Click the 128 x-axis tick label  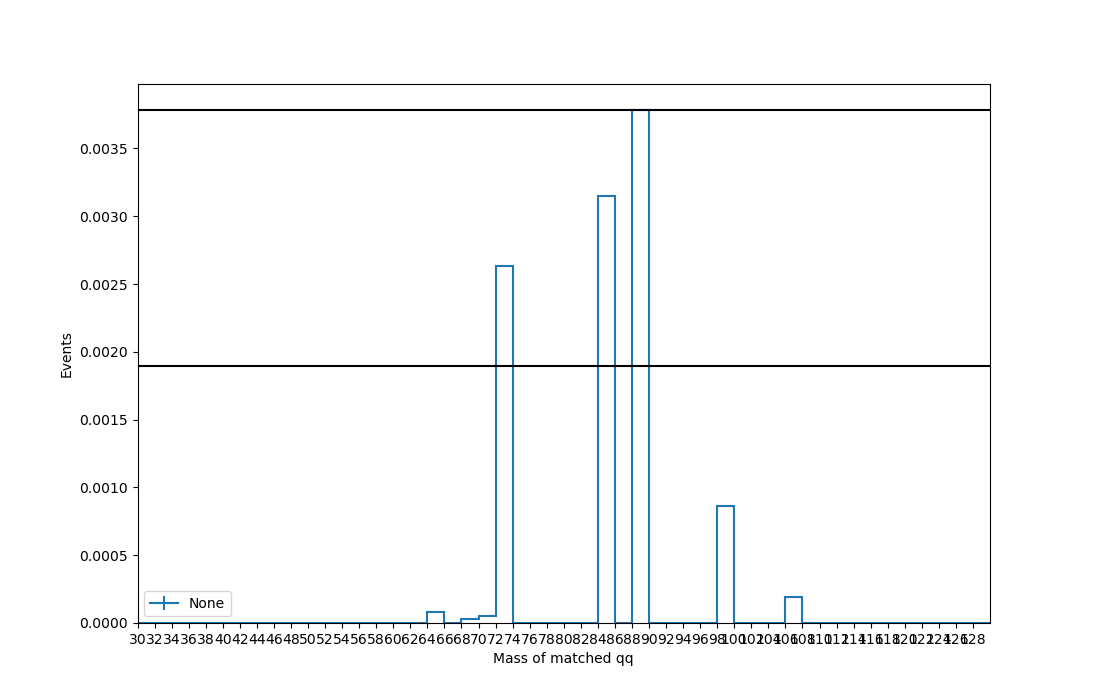click(x=973, y=639)
